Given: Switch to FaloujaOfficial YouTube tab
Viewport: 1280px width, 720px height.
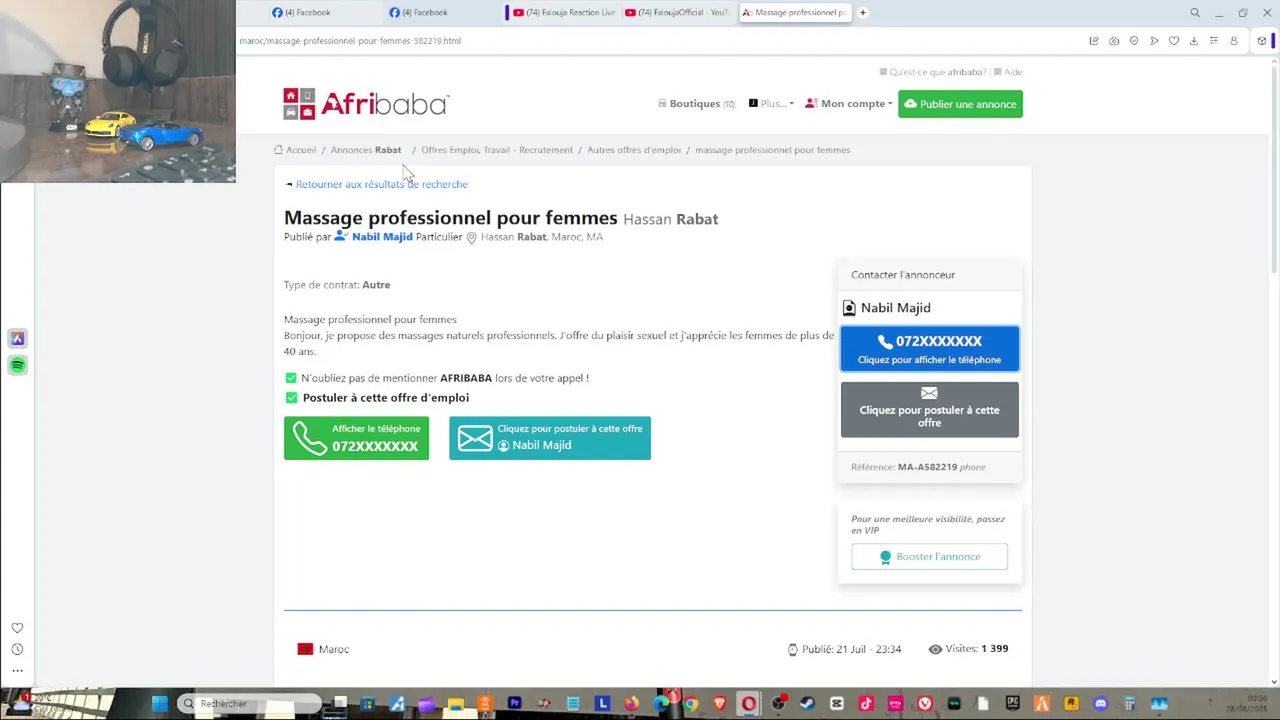Looking at the screenshot, I should point(677,13).
